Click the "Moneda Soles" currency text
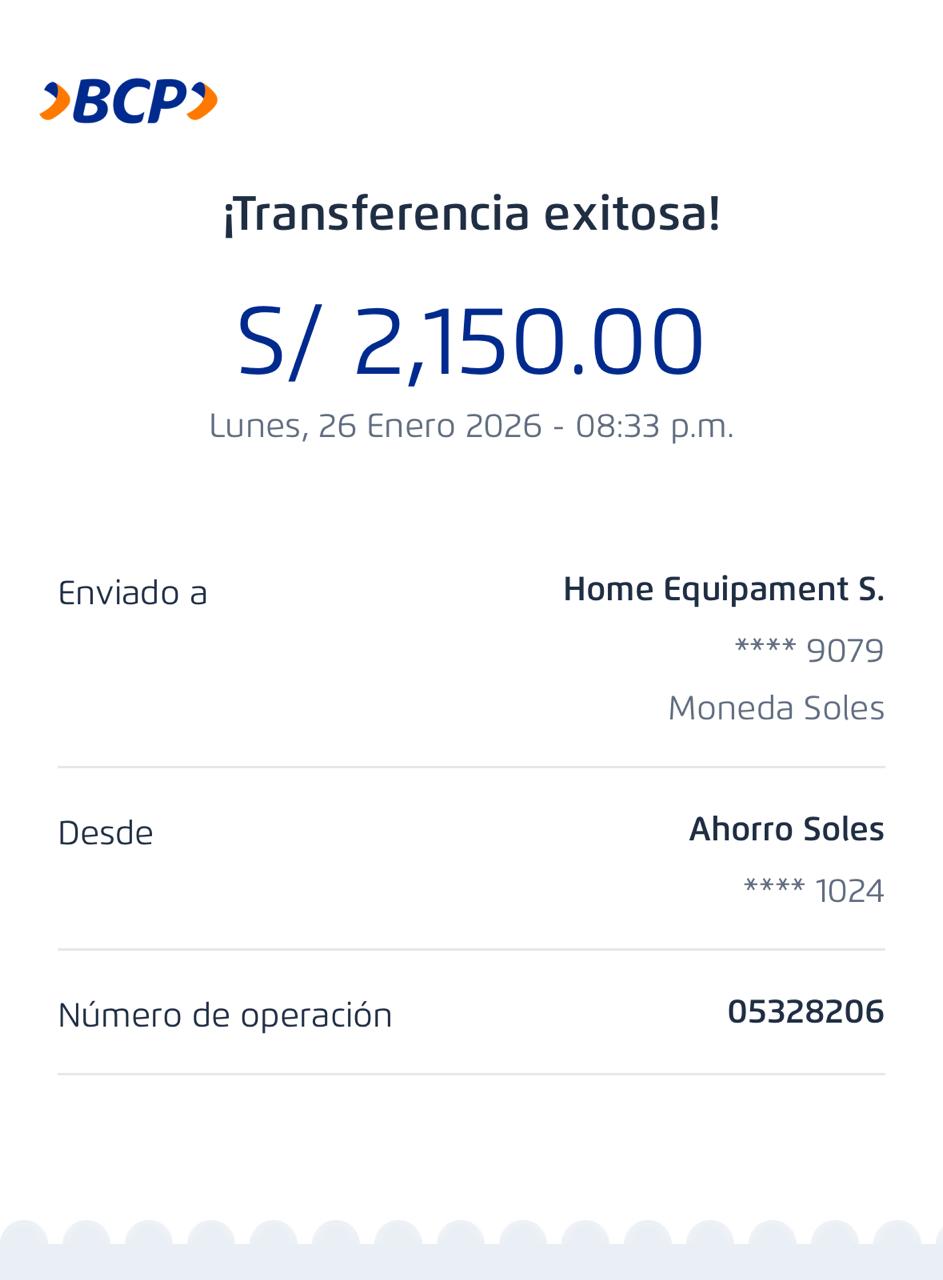Viewport: 943px width, 1280px height. [x=776, y=708]
